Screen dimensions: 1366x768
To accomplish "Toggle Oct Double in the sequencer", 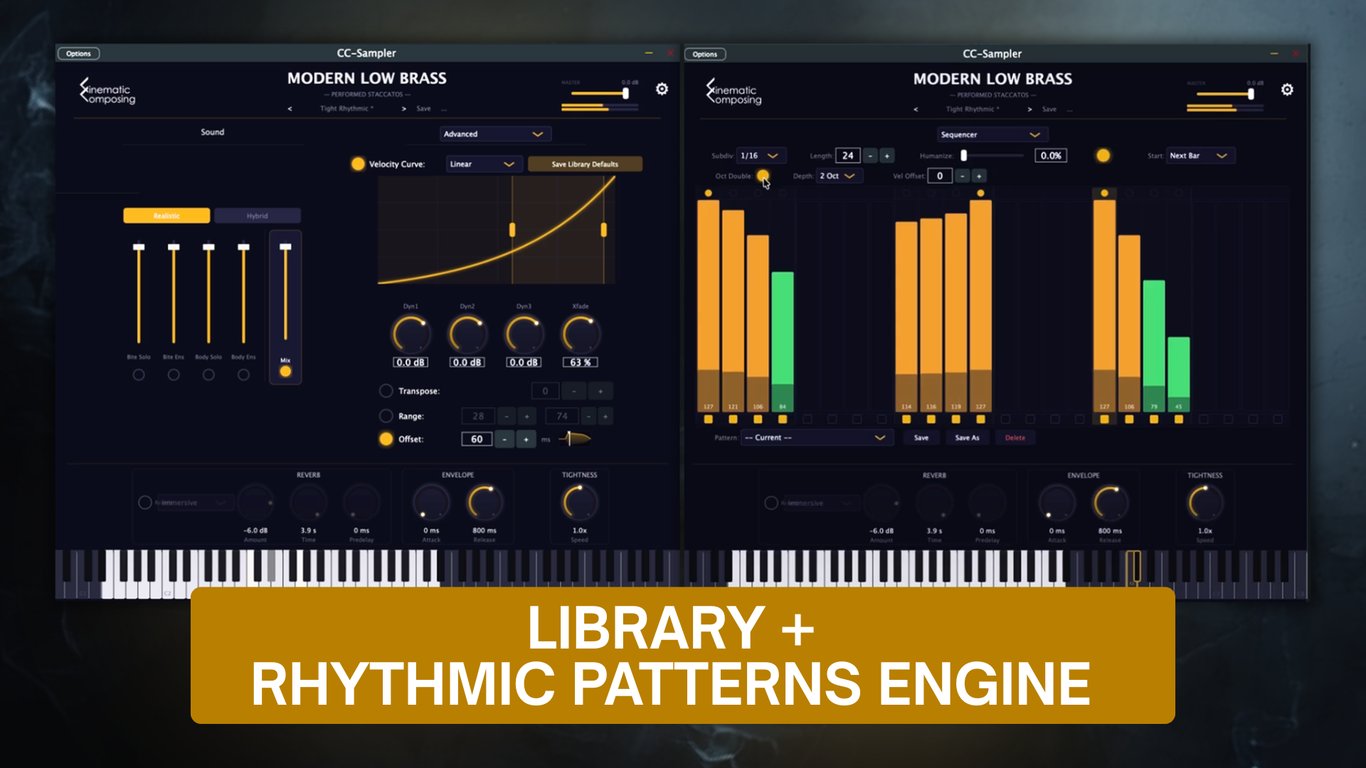I will tap(763, 176).
